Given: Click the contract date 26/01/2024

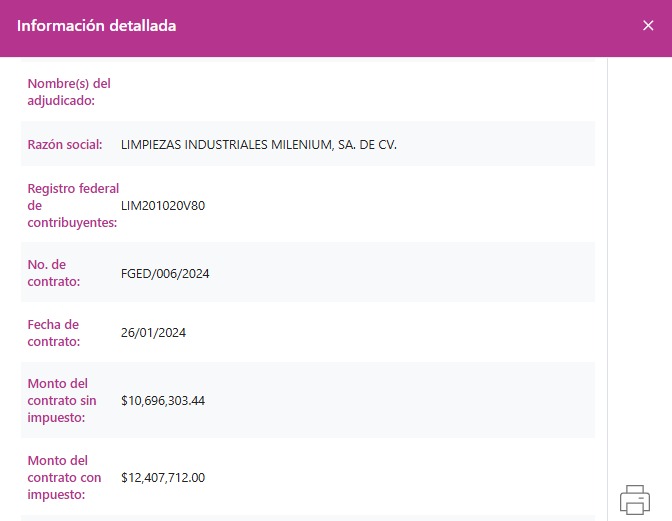Looking at the screenshot, I should click(153, 333).
